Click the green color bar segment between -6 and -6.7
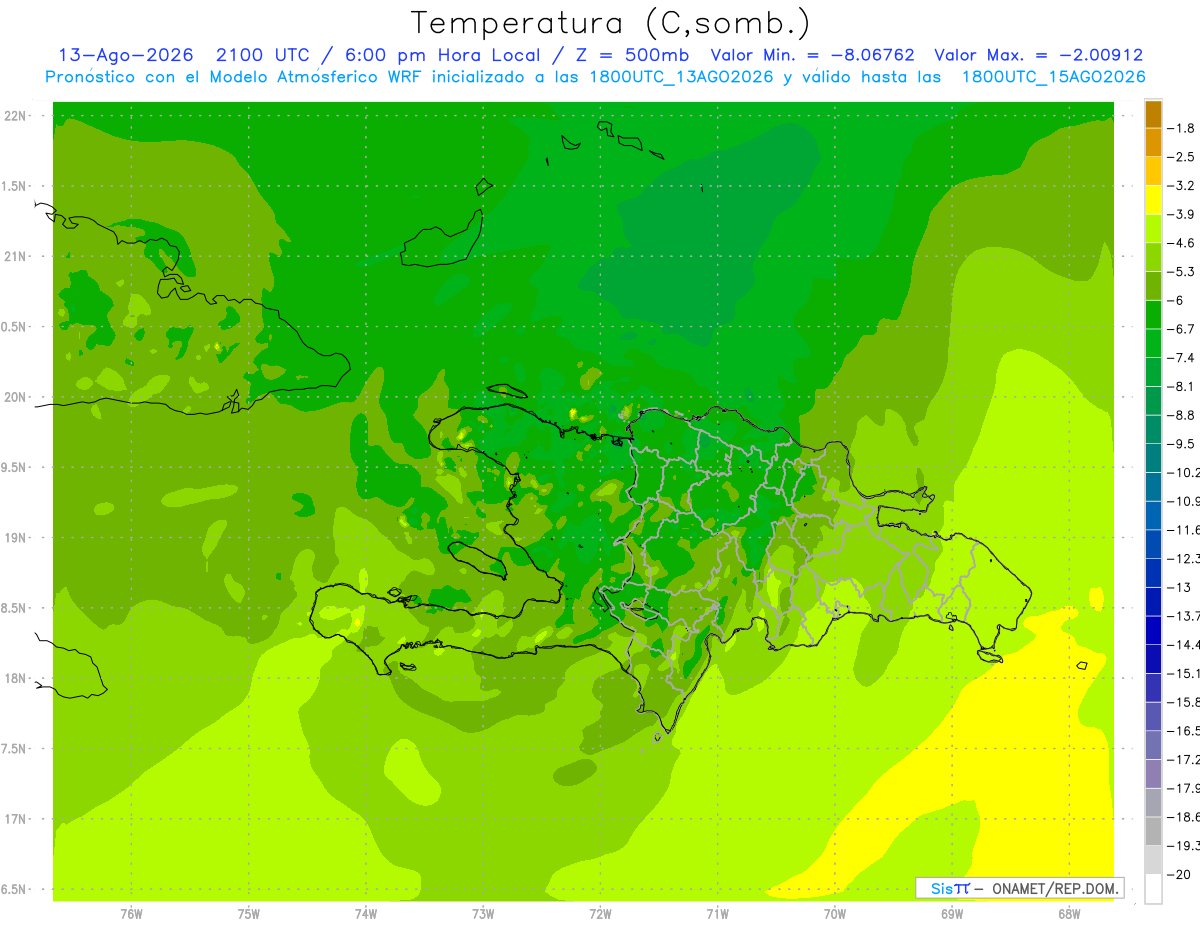 pos(1153,314)
